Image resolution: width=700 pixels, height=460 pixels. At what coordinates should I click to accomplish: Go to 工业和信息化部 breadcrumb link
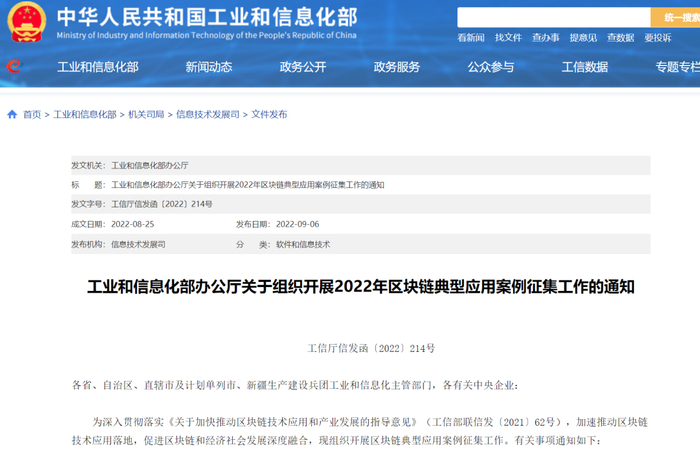point(85,114)
